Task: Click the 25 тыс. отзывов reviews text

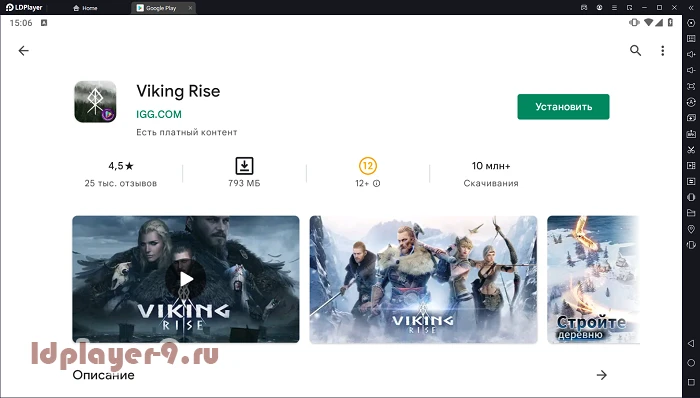Action: click(121, 183)
